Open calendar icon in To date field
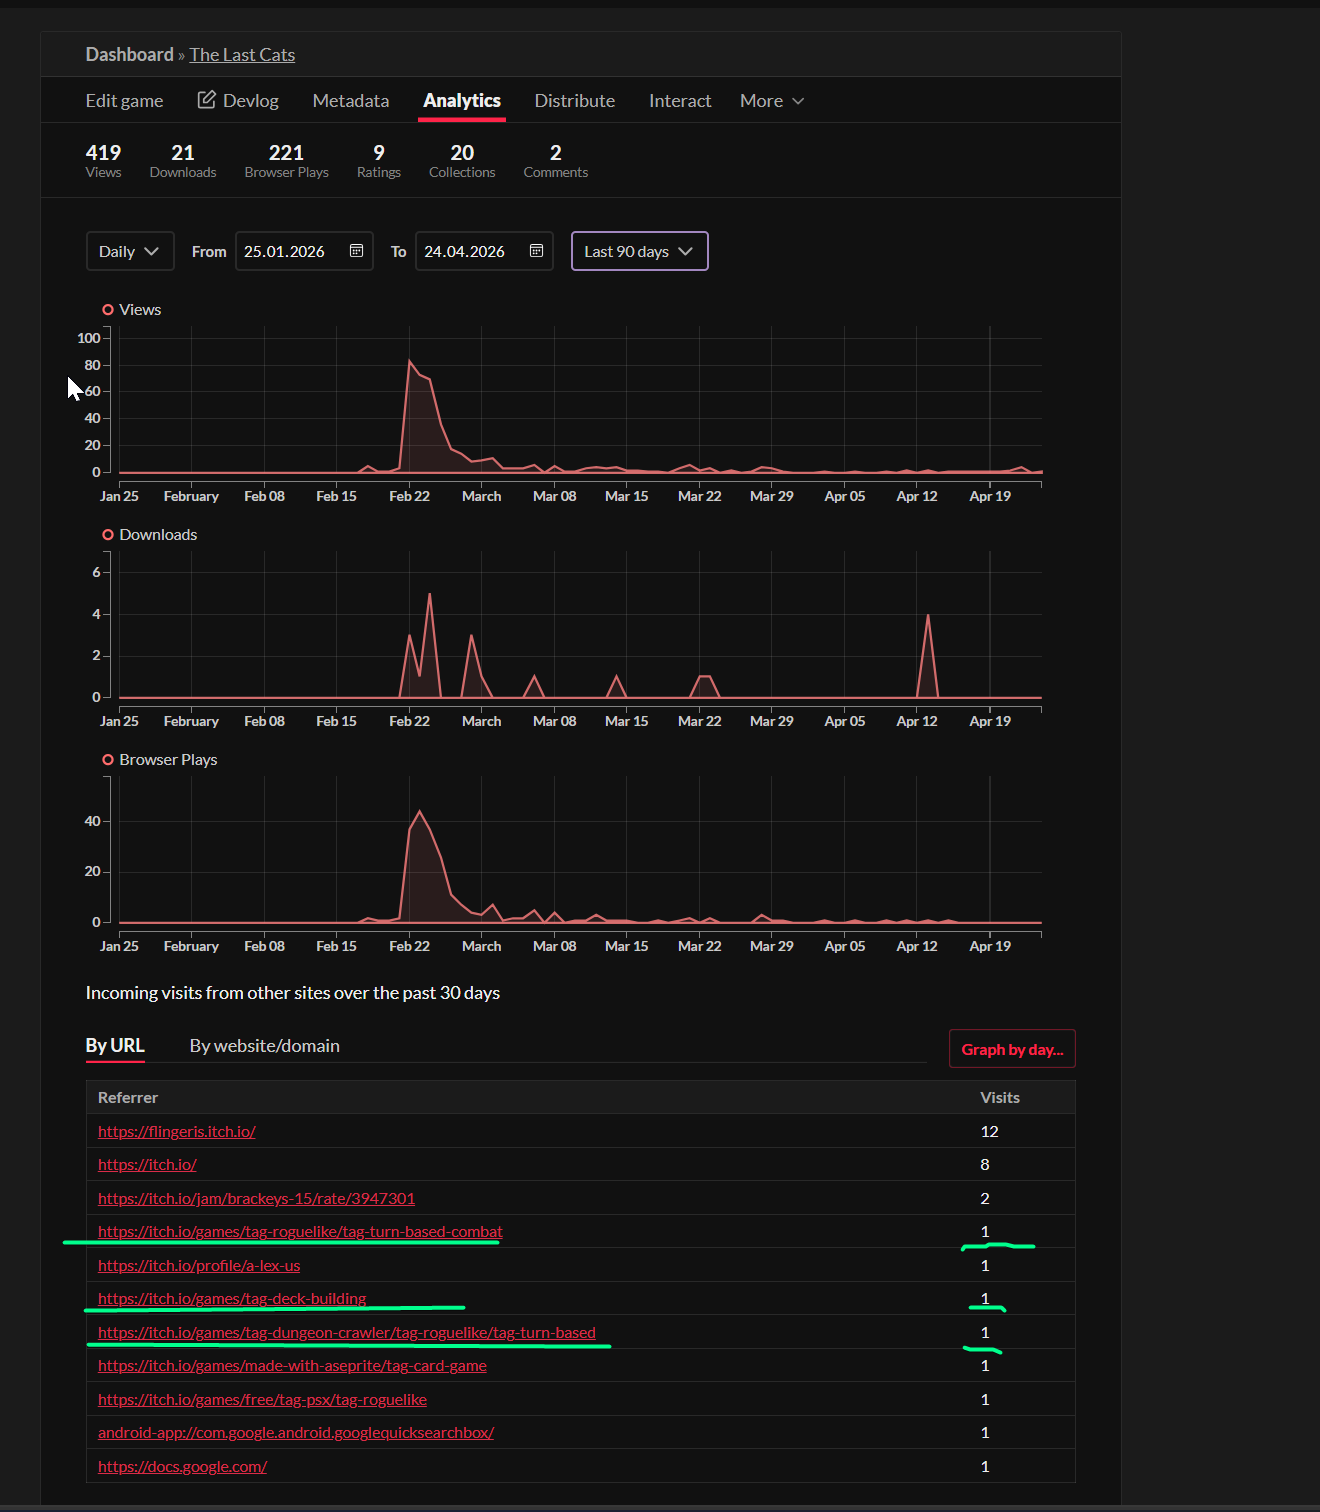The height and width of the screenshot is (1512, 1320). [536, 251]
